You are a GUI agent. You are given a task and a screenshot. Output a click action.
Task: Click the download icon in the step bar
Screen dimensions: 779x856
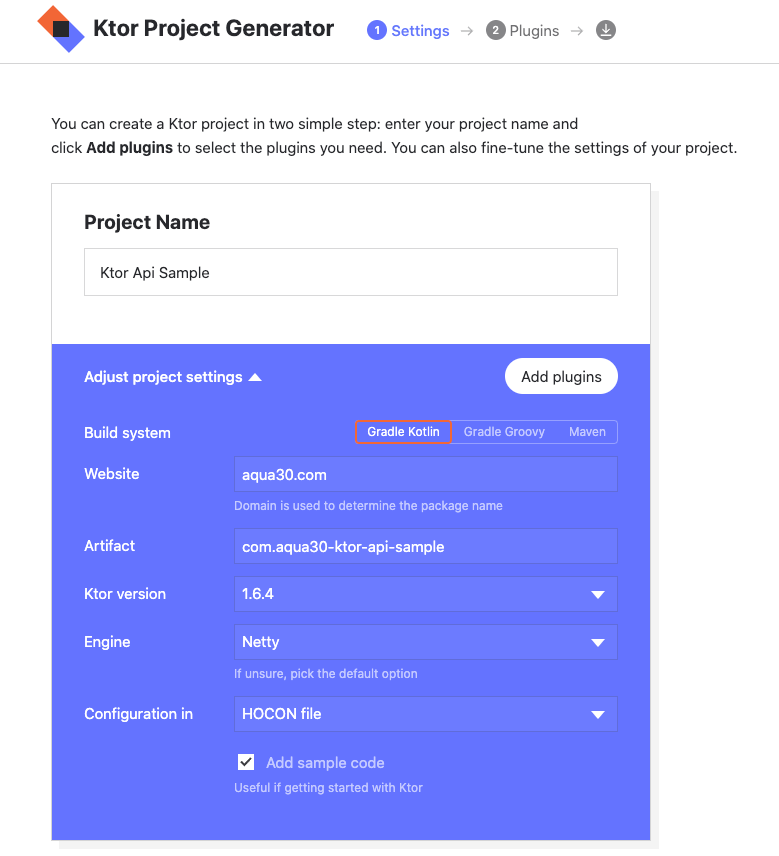pyautogui.click(x=605, y=30)
